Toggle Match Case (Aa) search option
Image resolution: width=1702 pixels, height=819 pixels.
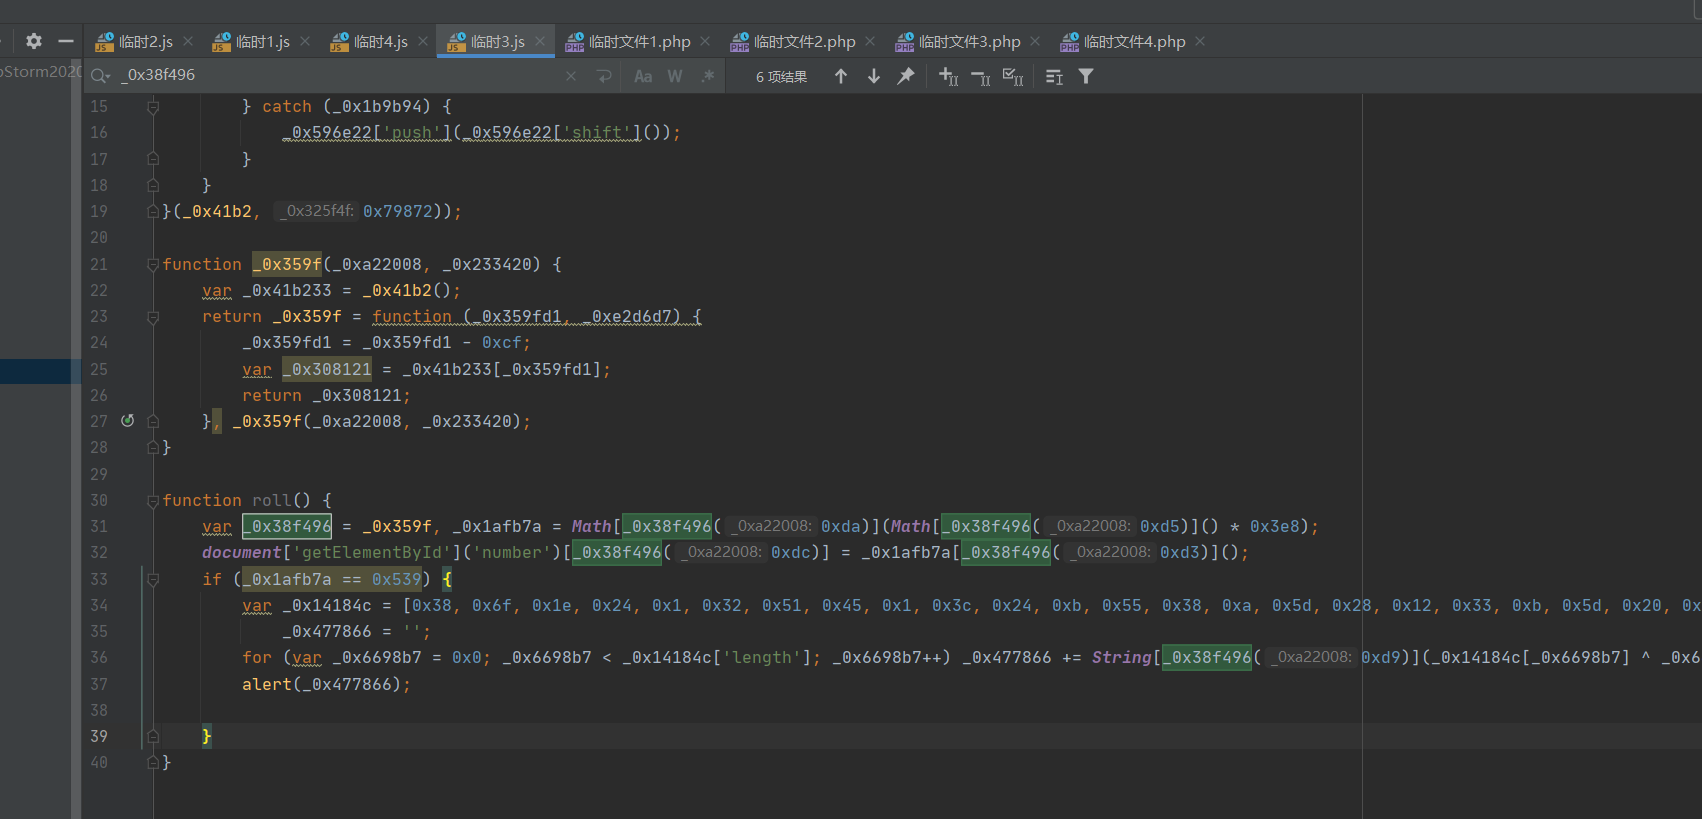pyautogui.click(x=643, y=76)
